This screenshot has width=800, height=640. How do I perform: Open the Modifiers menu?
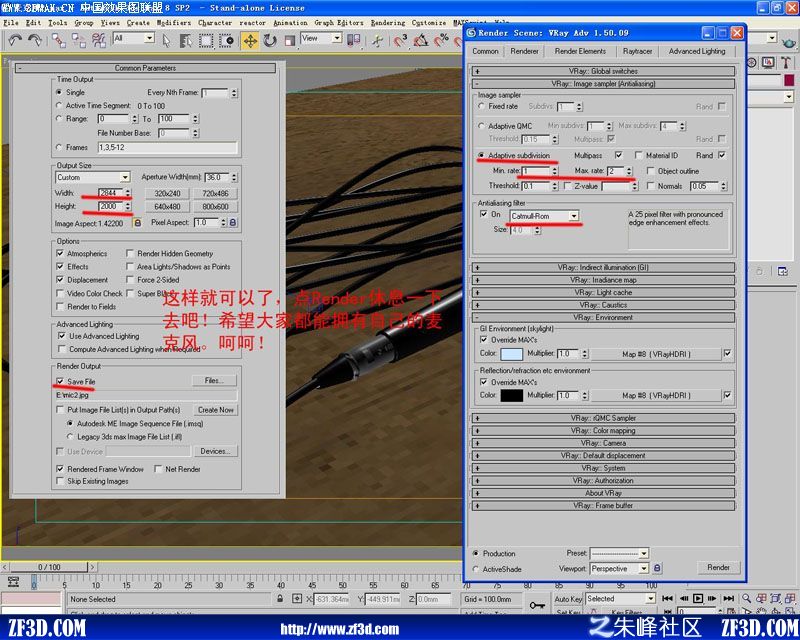coord(173,23)
